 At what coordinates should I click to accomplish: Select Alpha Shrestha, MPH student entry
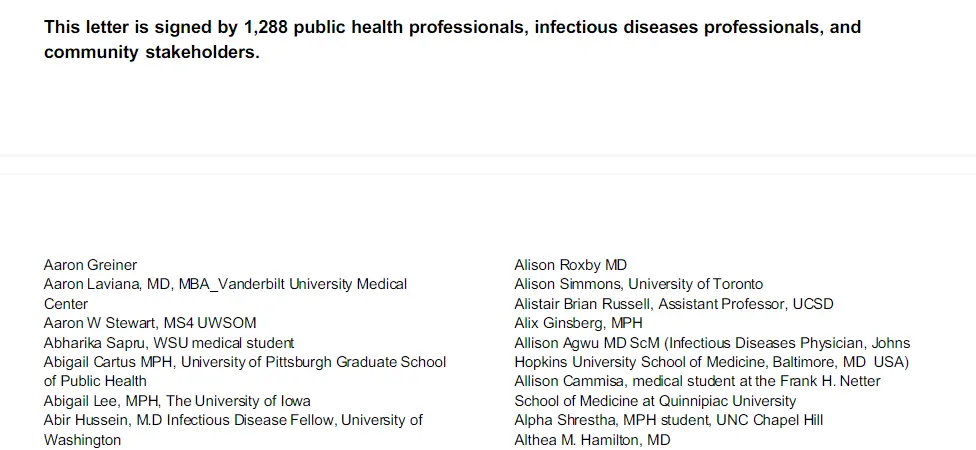point(668,420)
